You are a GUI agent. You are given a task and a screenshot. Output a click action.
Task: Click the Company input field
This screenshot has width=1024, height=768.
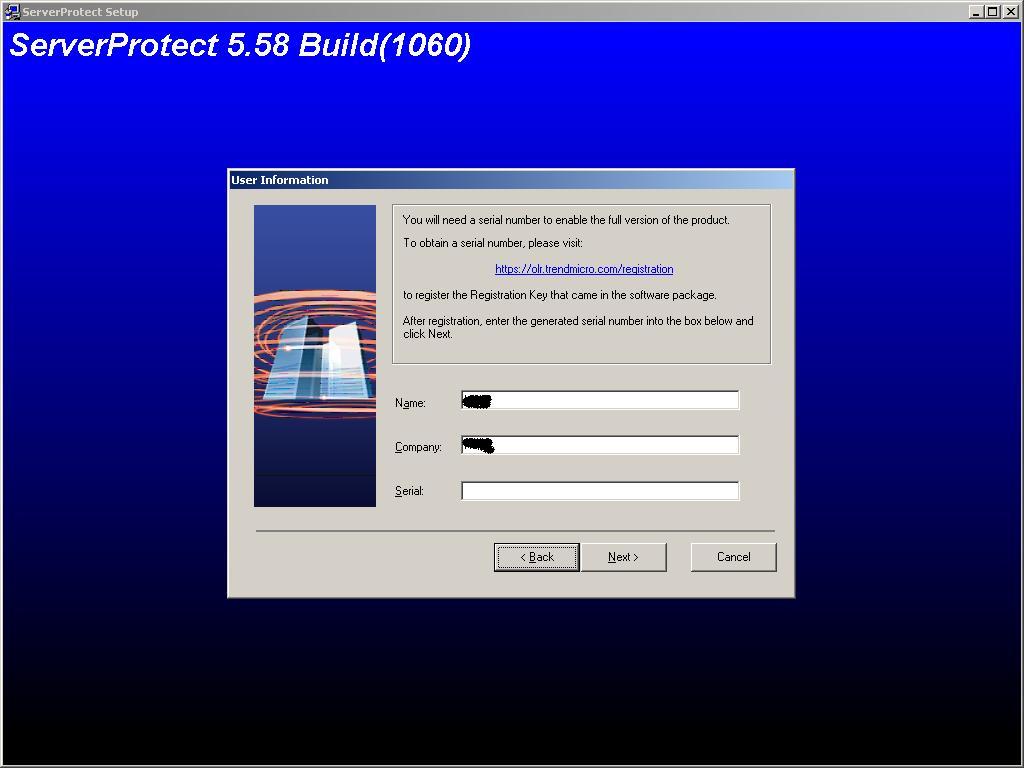tap(599, 444)
